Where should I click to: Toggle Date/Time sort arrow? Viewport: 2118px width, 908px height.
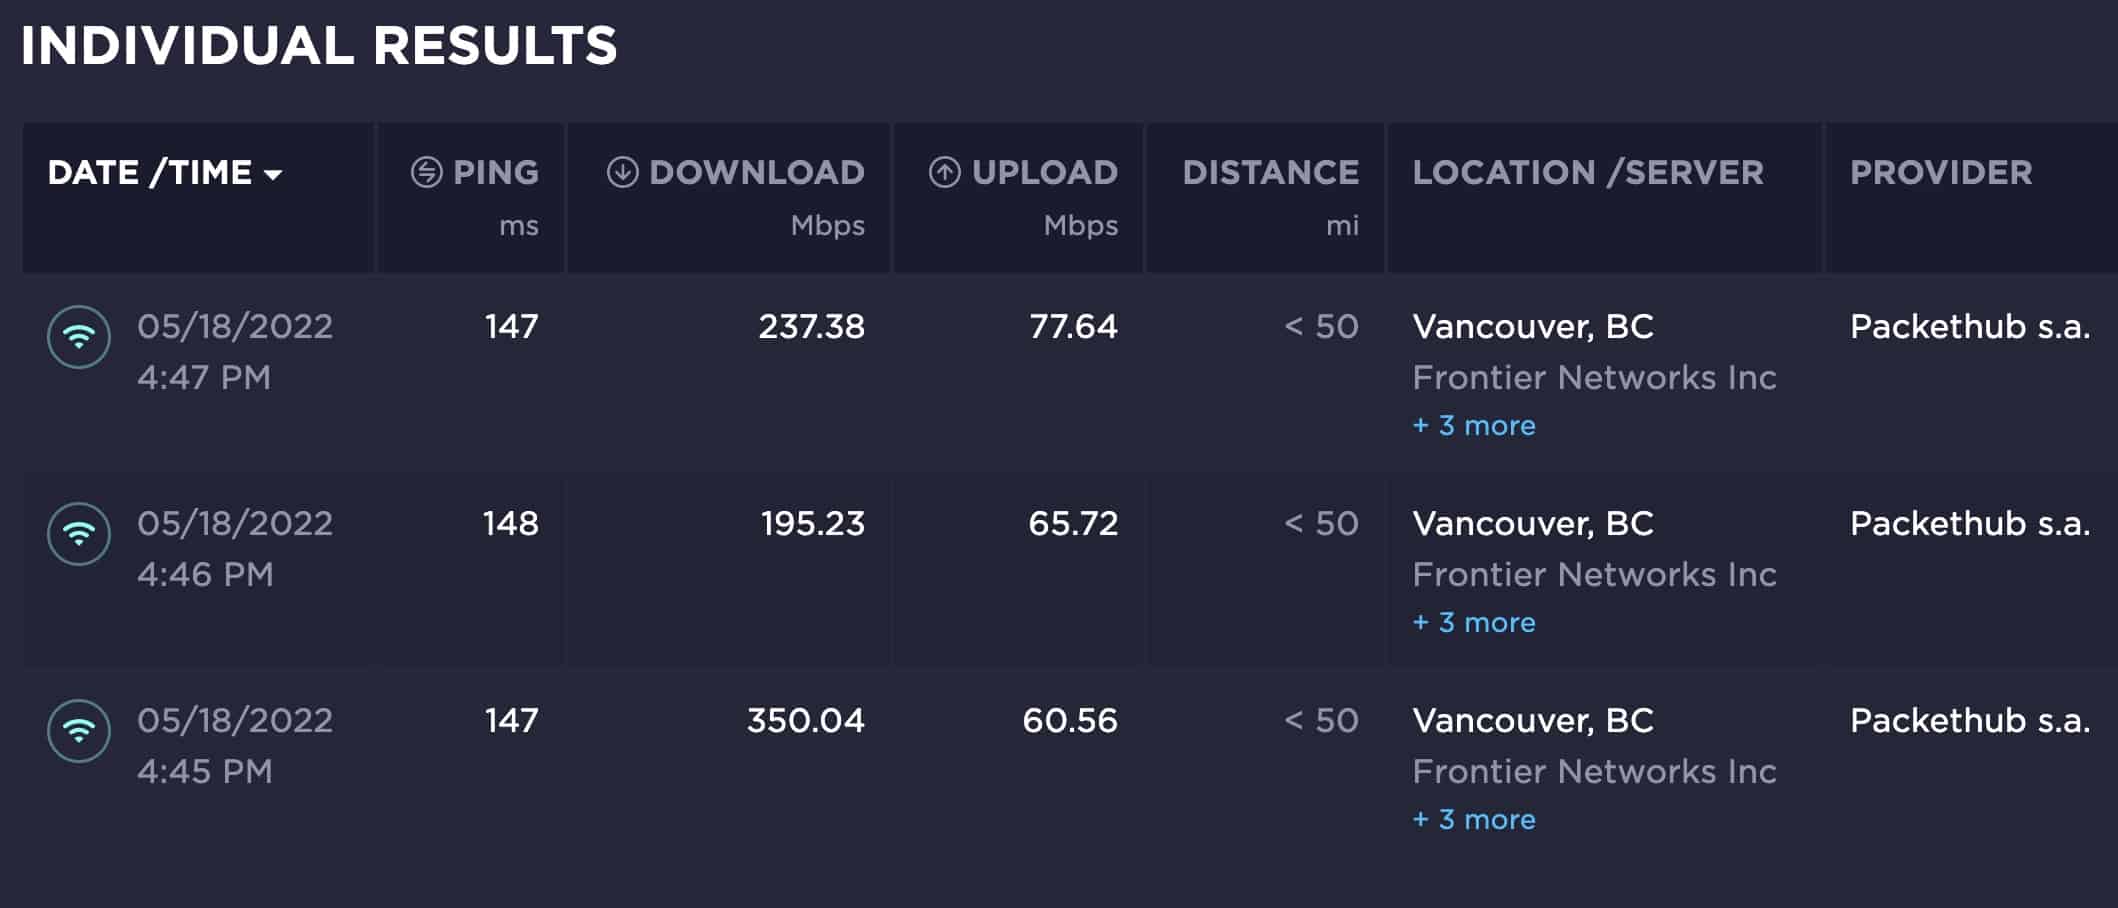click(x=273, y=175)
